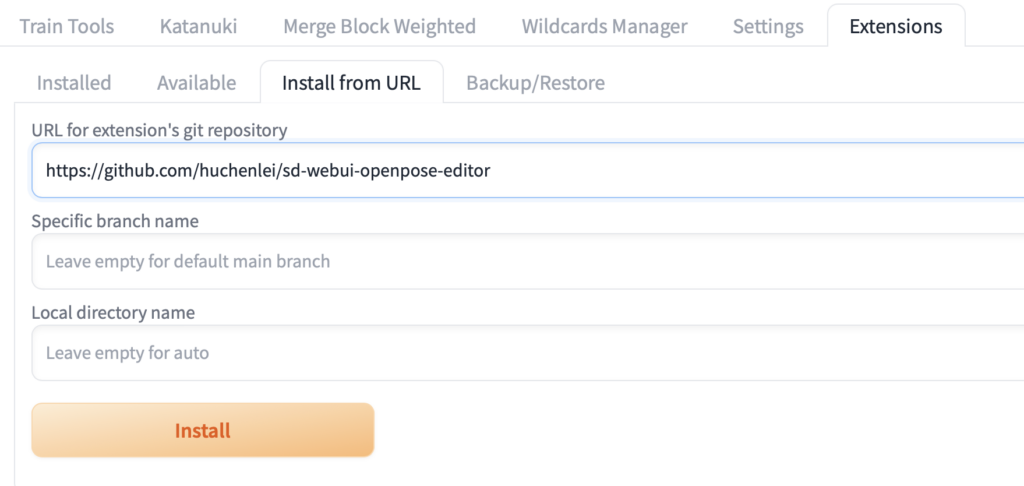
Task: Click "openpose-editor" at the URL's end
Action: point(432,171)
